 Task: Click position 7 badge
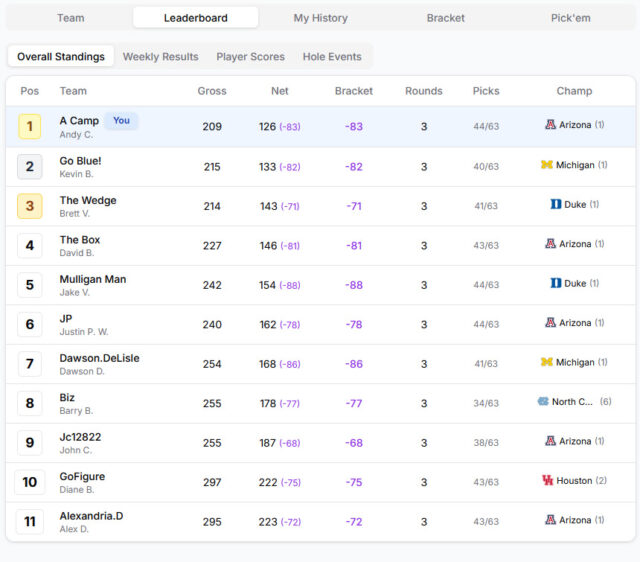(x=29, y=364)
